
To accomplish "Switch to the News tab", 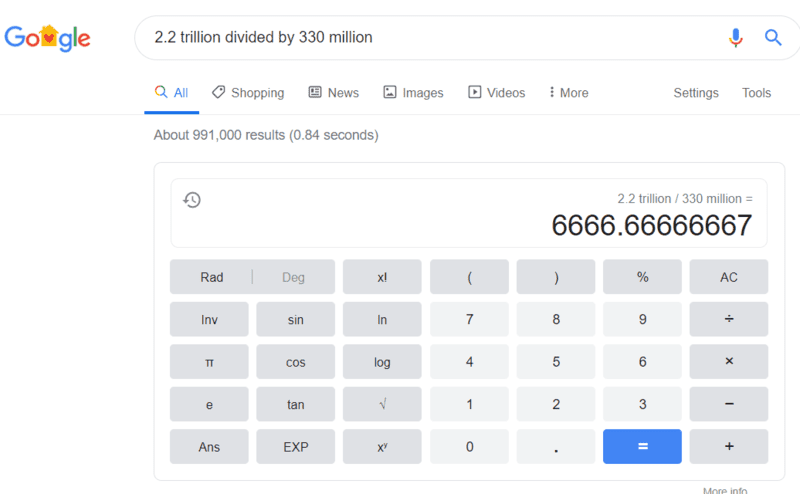I will pyautogui.click(x=334, y=92).
